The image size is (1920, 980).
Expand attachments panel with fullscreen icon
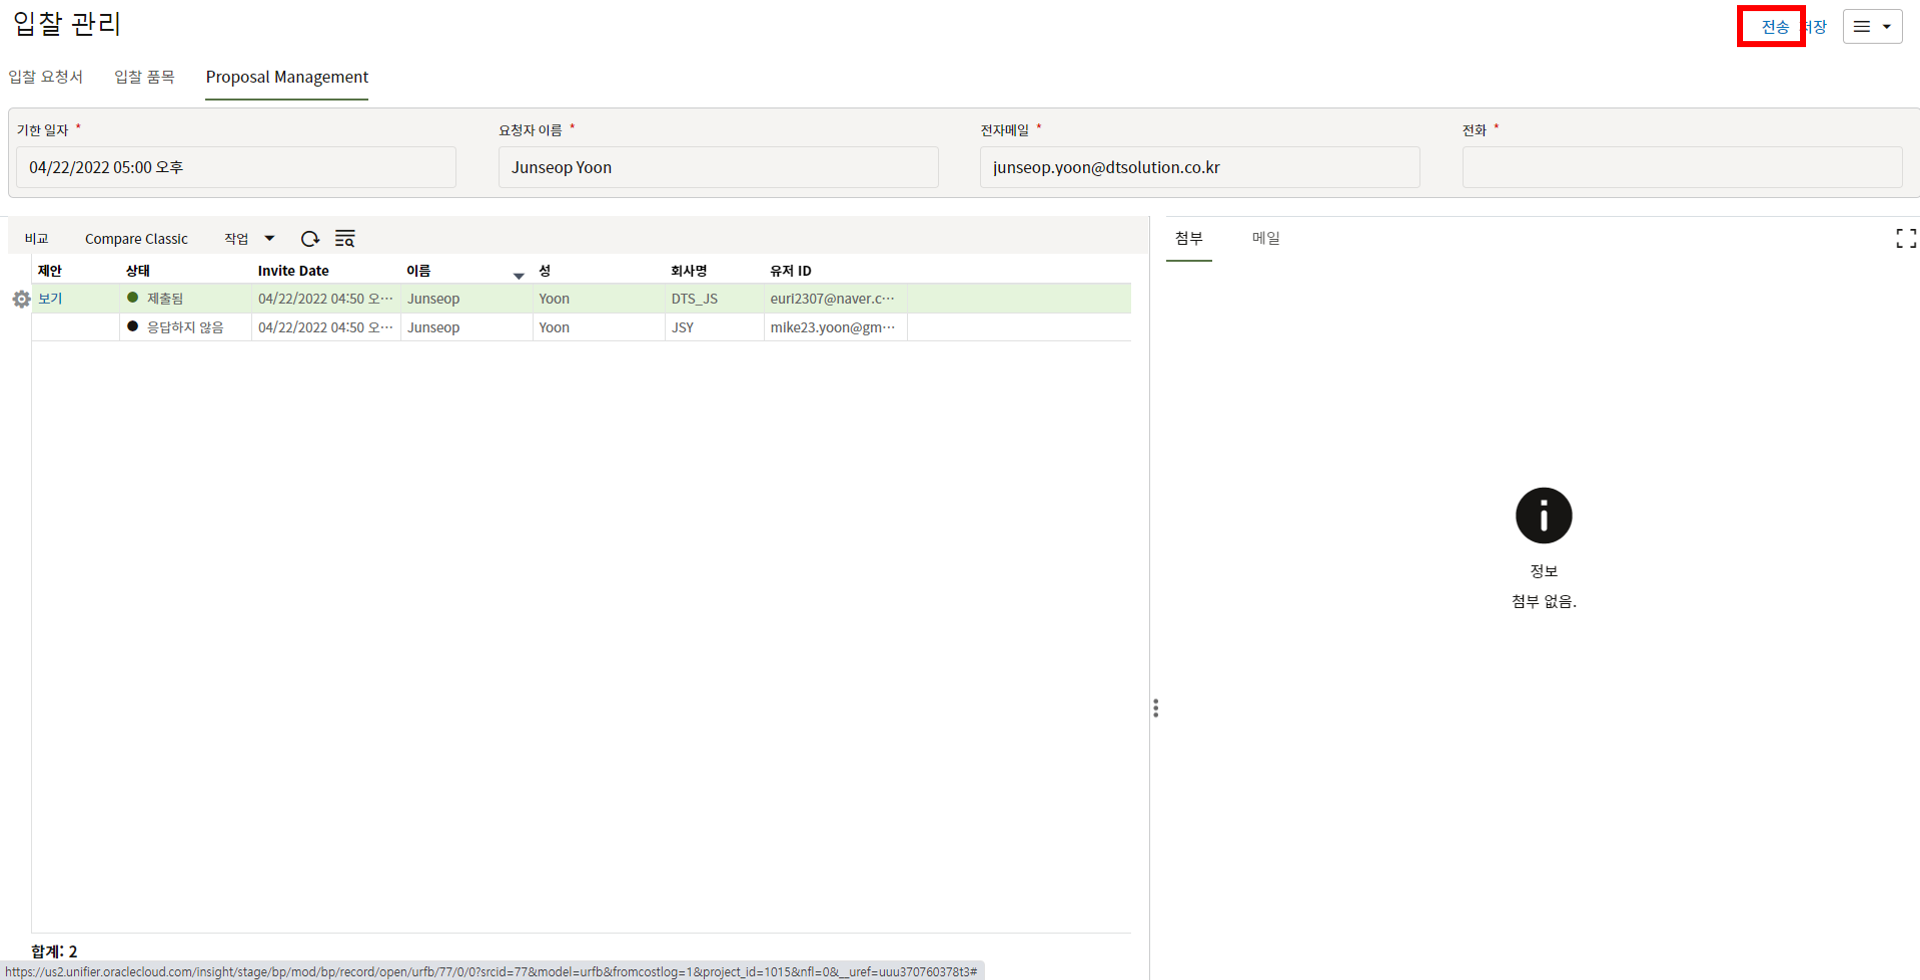(x=1905, y=238)
